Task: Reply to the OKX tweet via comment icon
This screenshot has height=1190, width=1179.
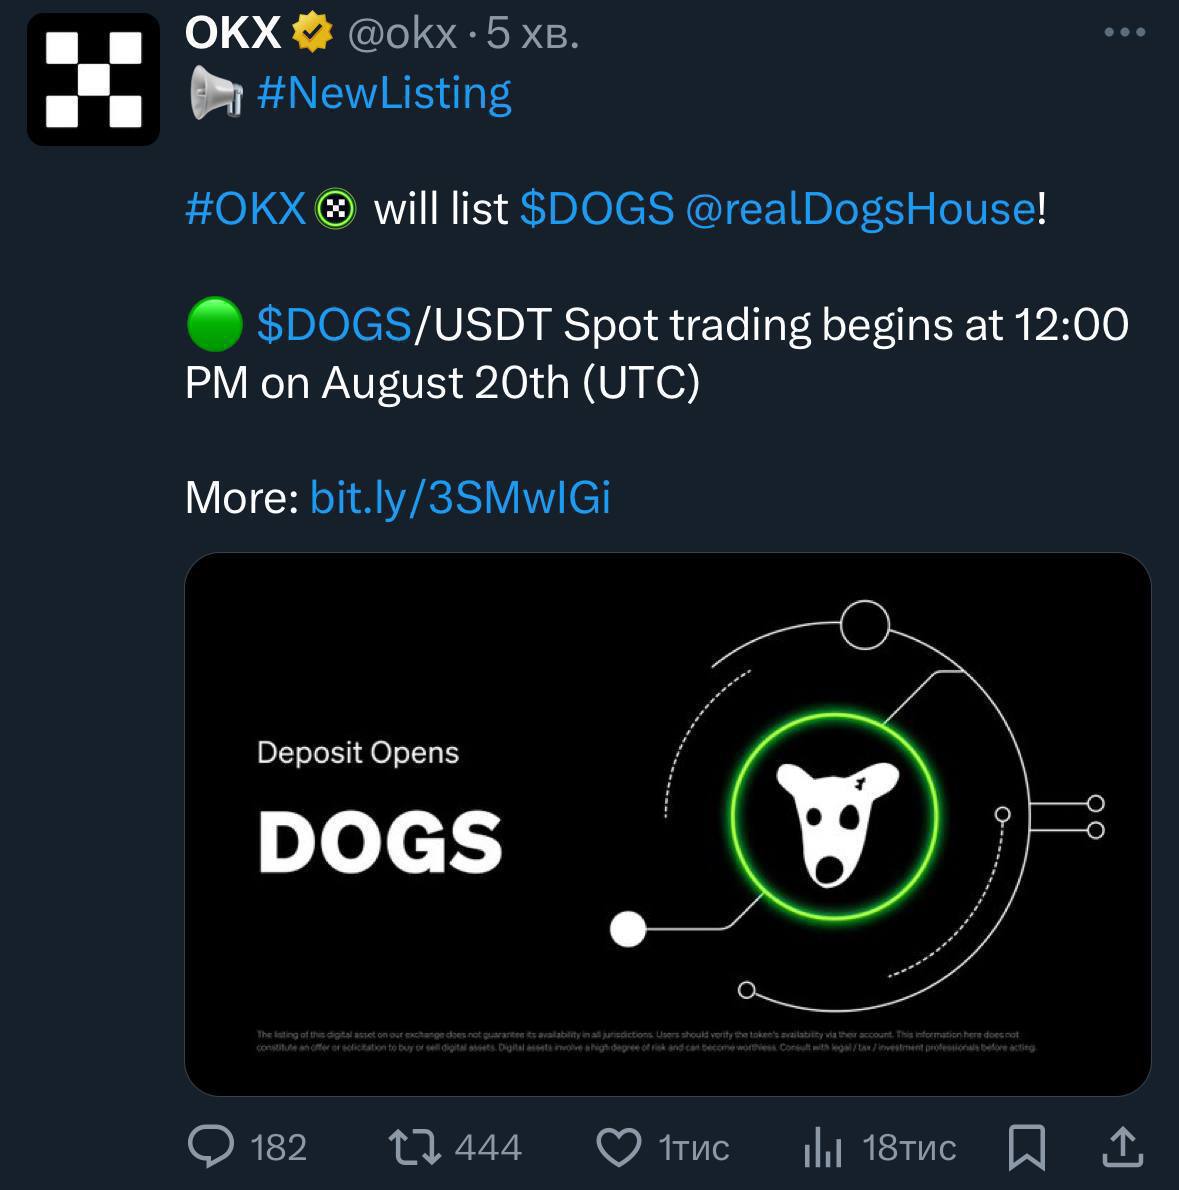Action: 211,1146
